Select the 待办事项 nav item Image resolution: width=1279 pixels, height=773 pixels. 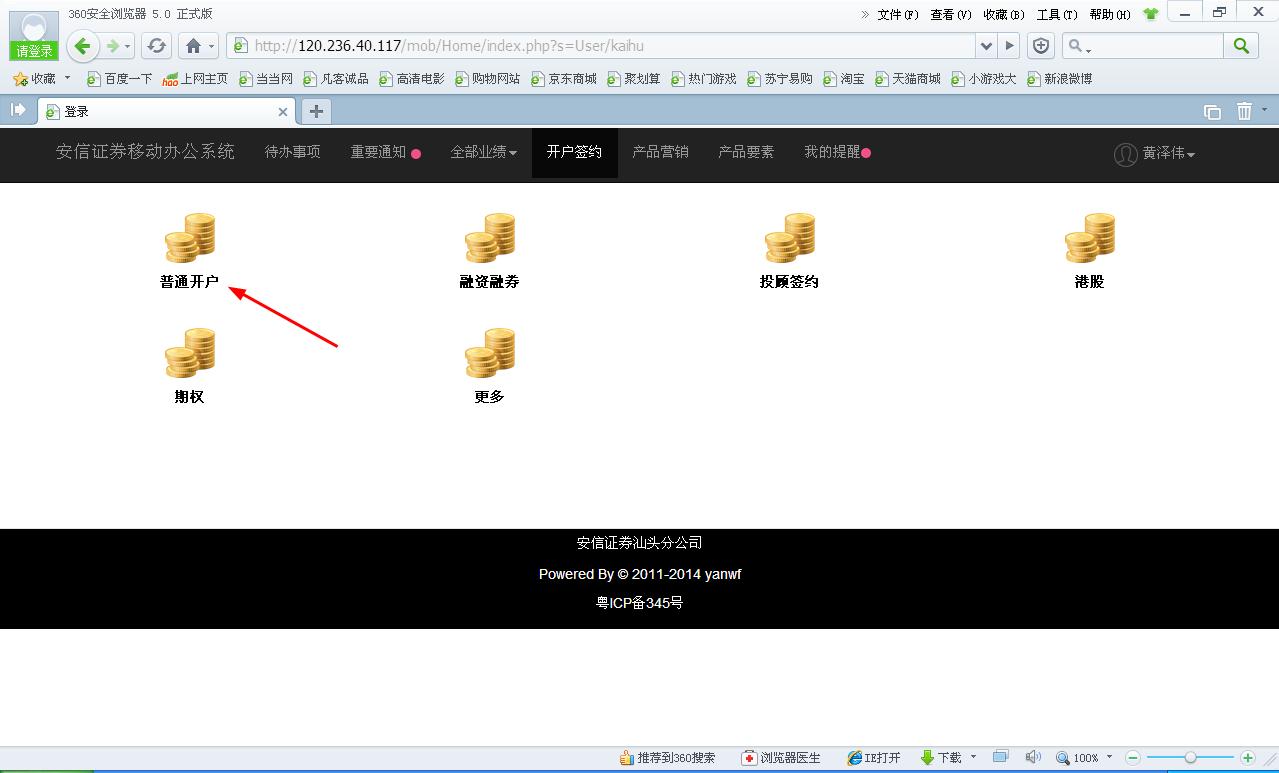coord(292,152)
